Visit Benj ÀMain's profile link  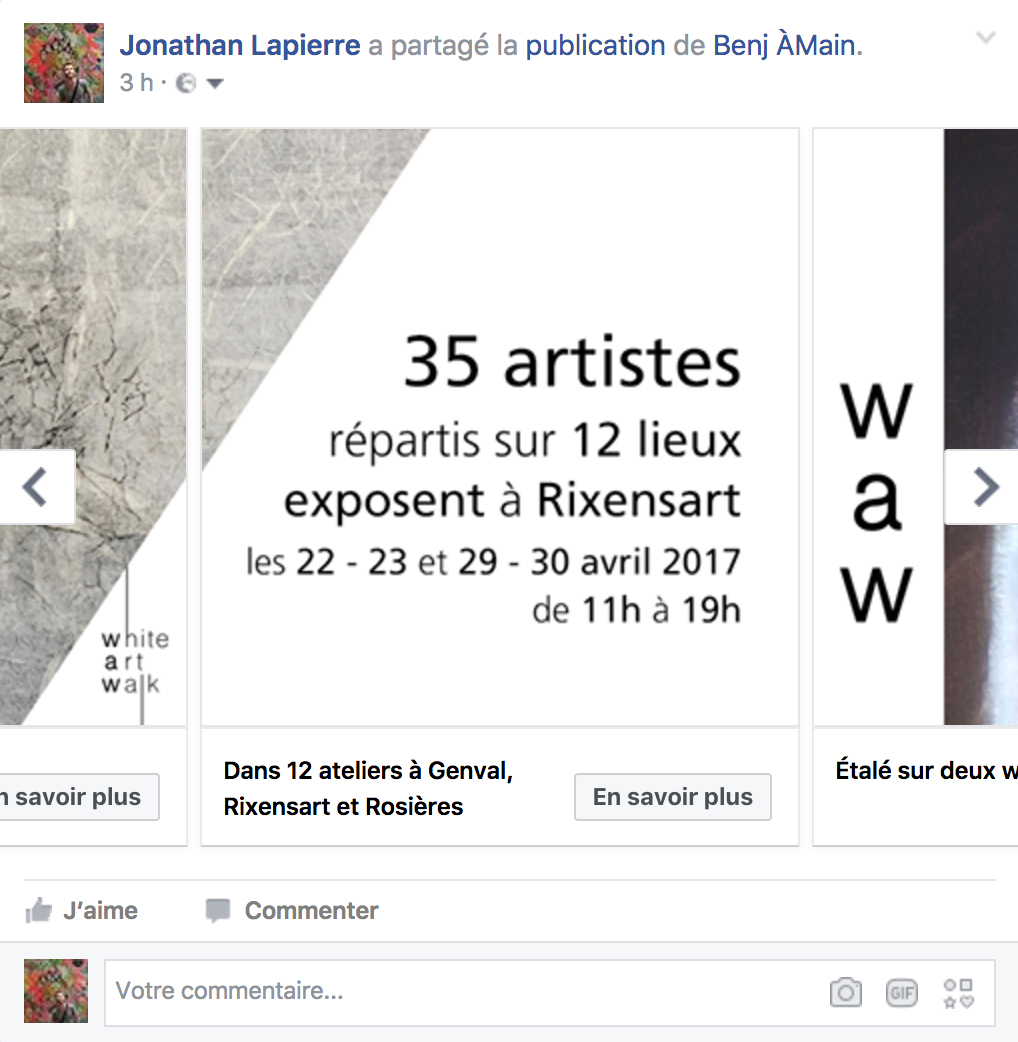coord(787,46)
